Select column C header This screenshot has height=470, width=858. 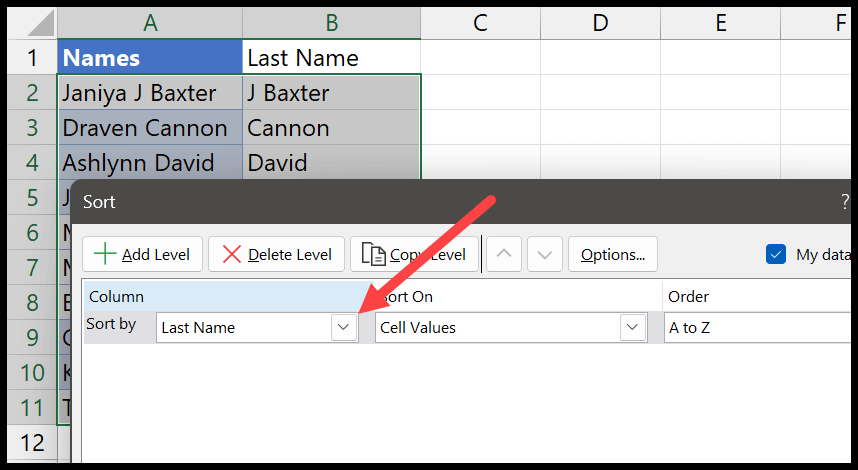(x=480, y=23)
